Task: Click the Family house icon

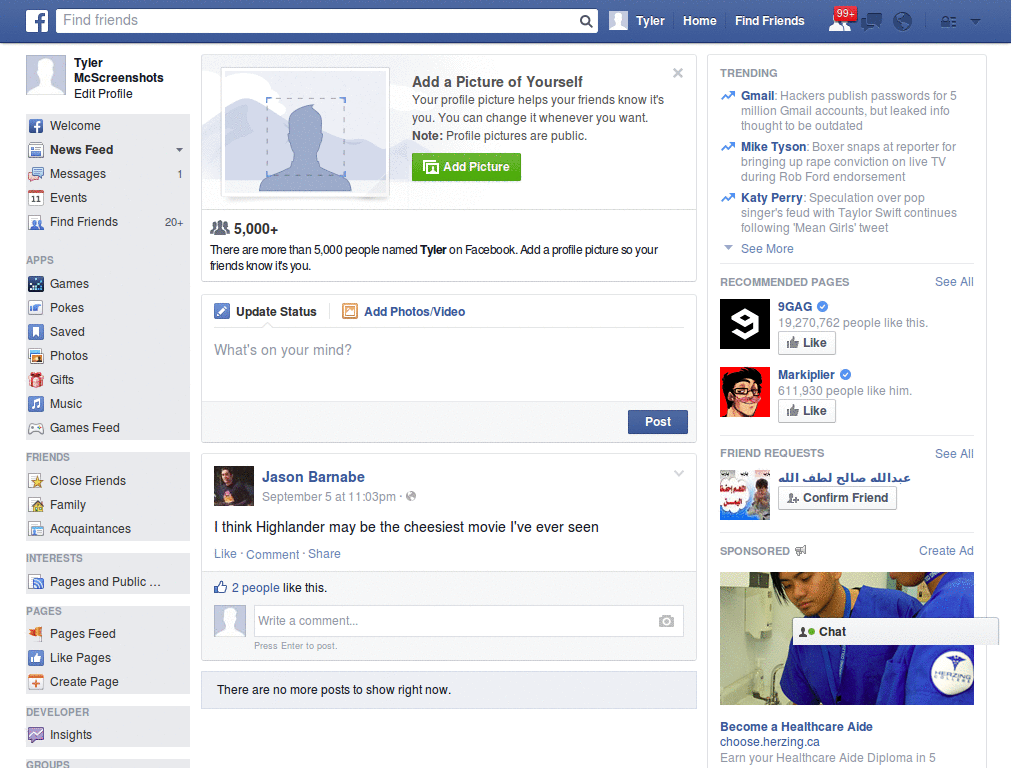Action: 36,505
